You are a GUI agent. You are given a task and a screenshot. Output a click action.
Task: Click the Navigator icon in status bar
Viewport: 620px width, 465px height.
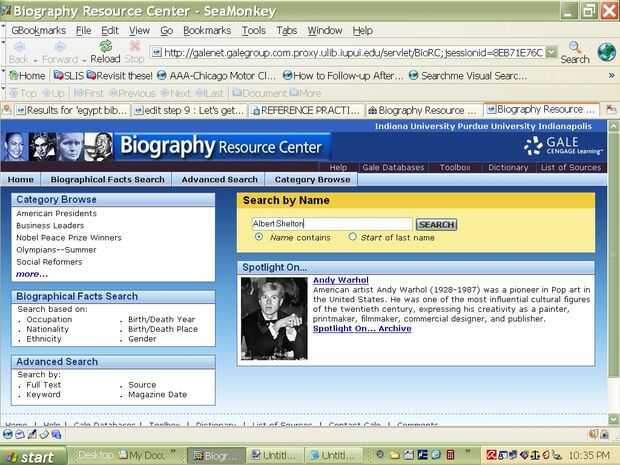pyautogui.click(x=8, y=434)
